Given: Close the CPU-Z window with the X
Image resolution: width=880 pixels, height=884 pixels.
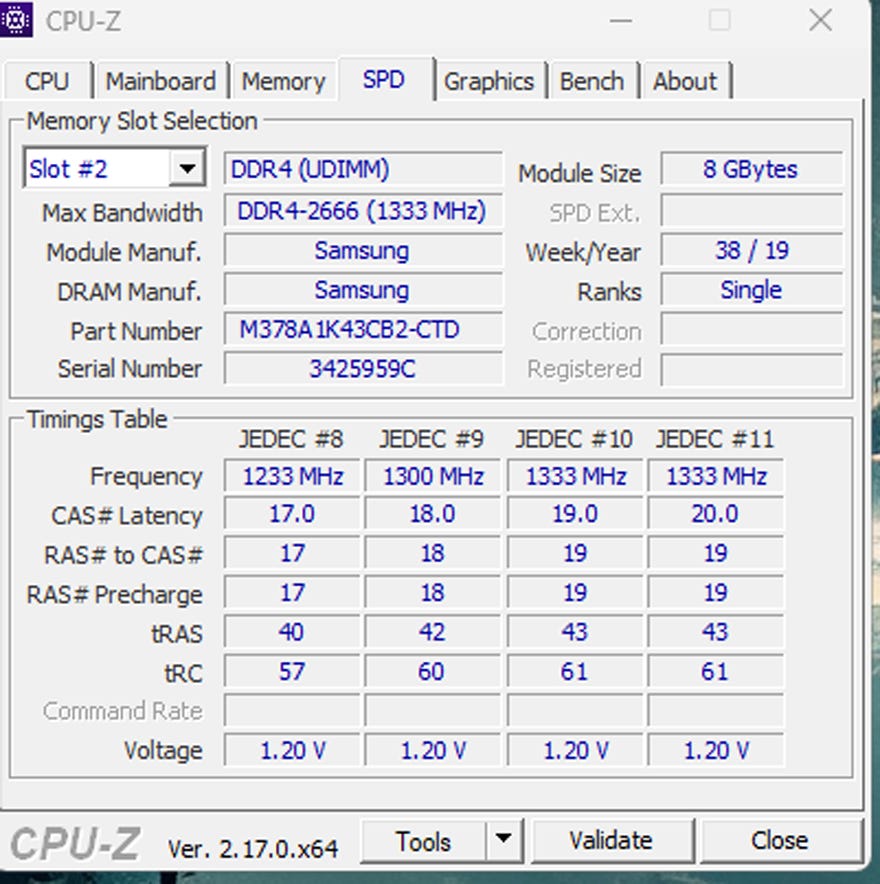Looking at the screenshot, I should 820,20.
